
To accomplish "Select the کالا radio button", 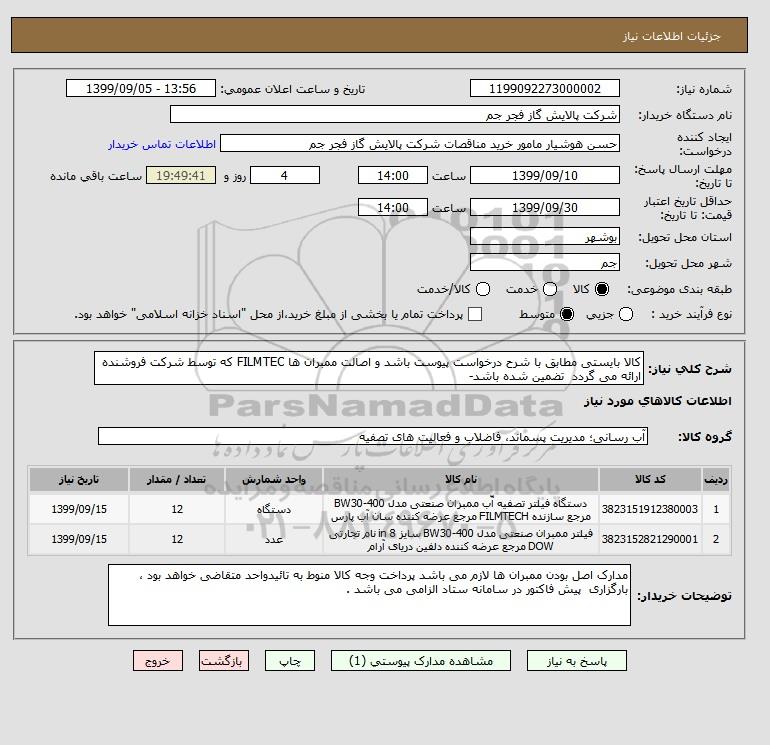I will [602, 289].
